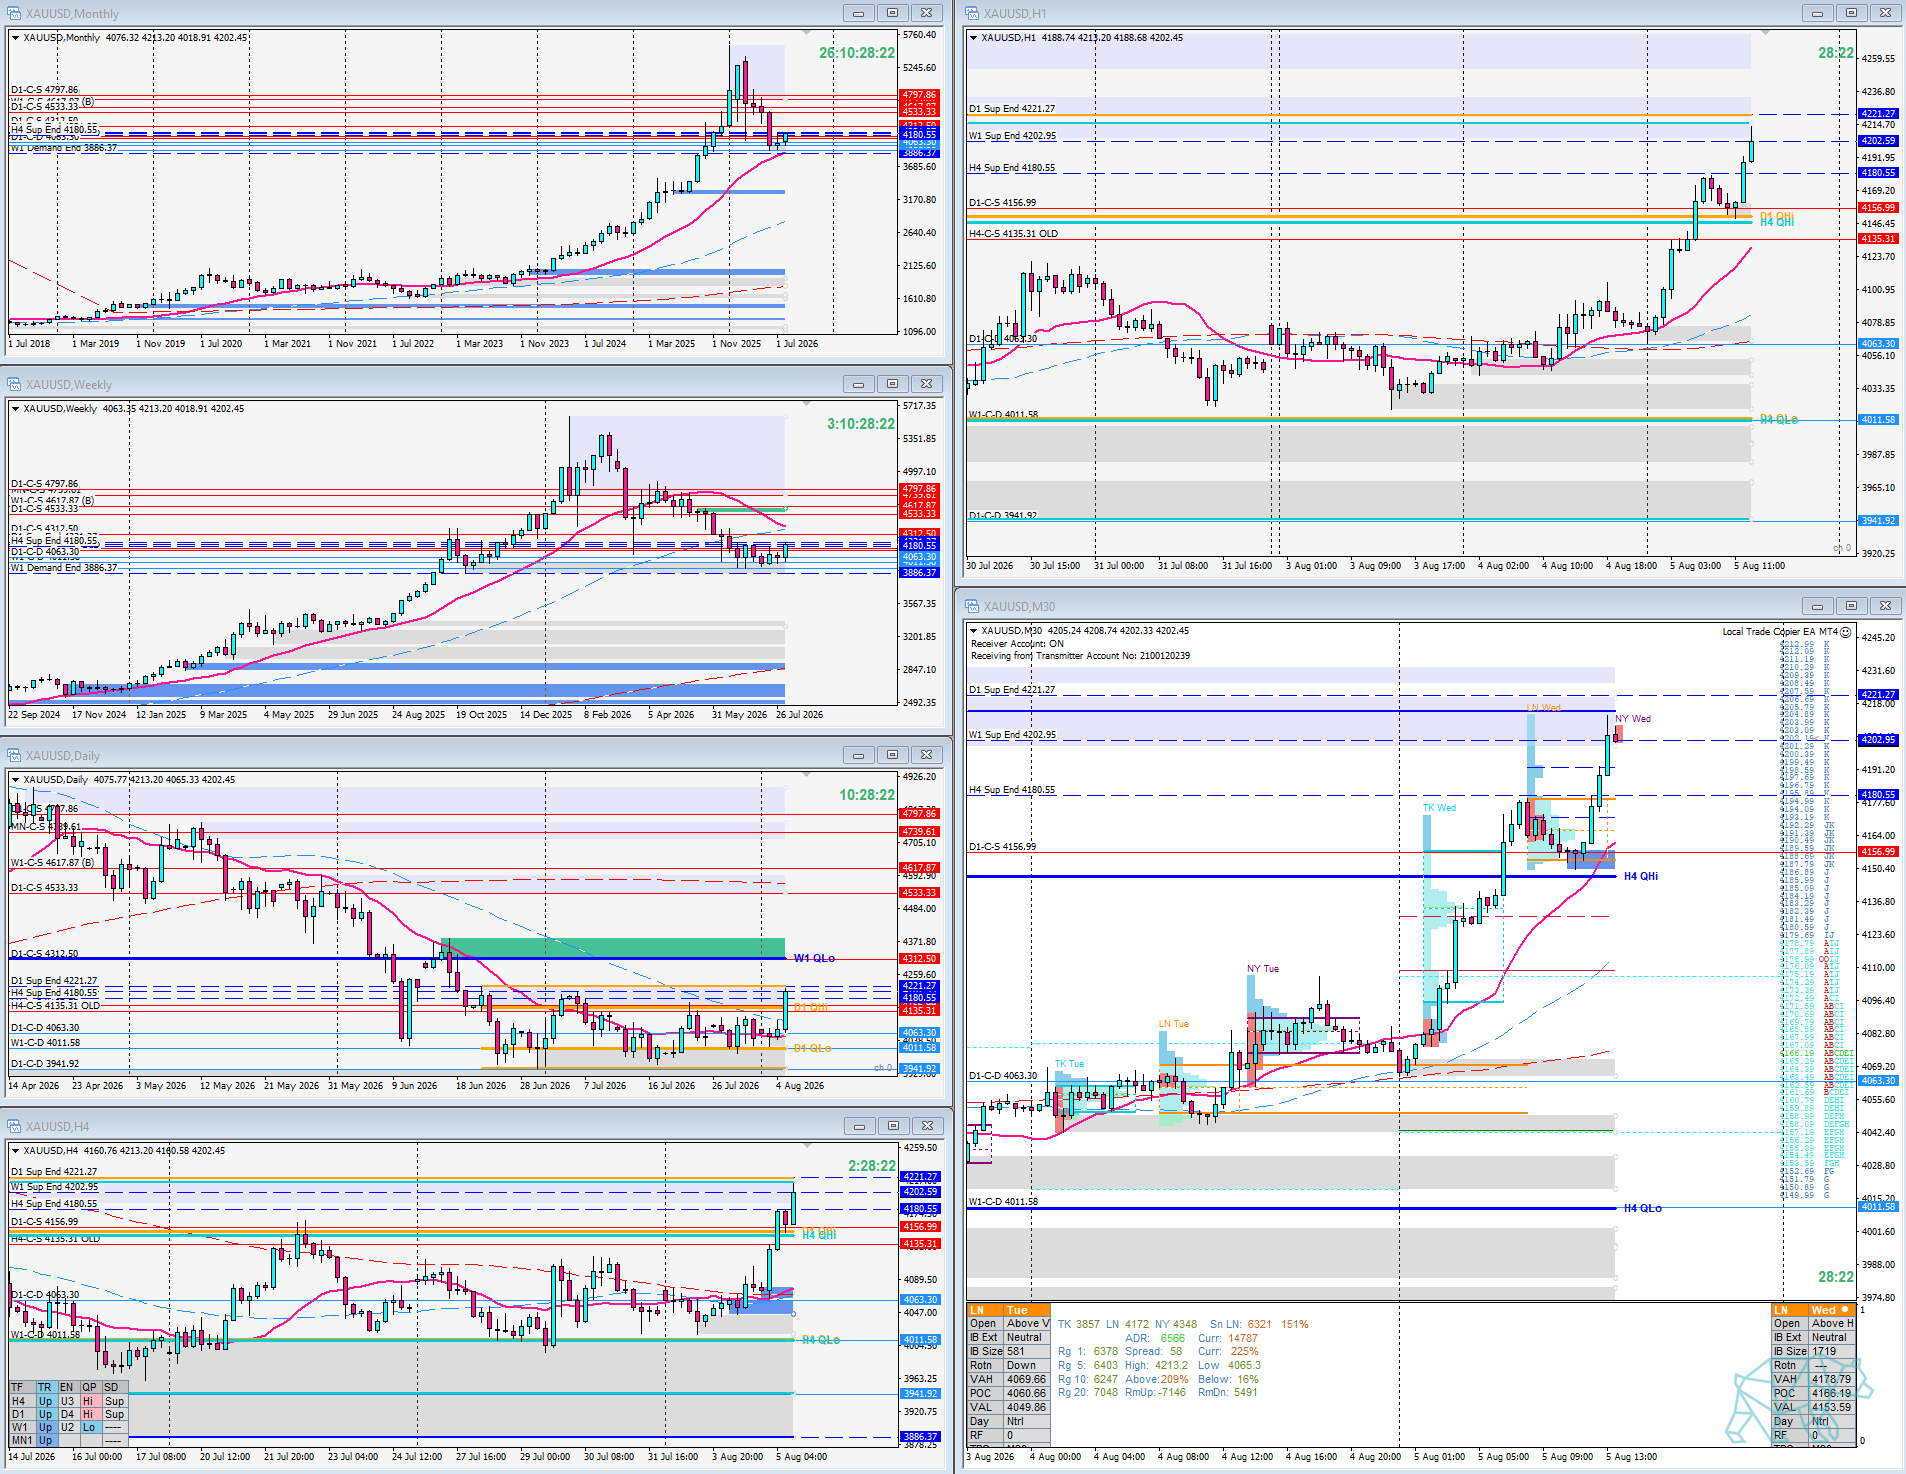1906x1474 pixels.
Task: Click the U3 cell in the H4 trend table
Action: (67, 1401)
